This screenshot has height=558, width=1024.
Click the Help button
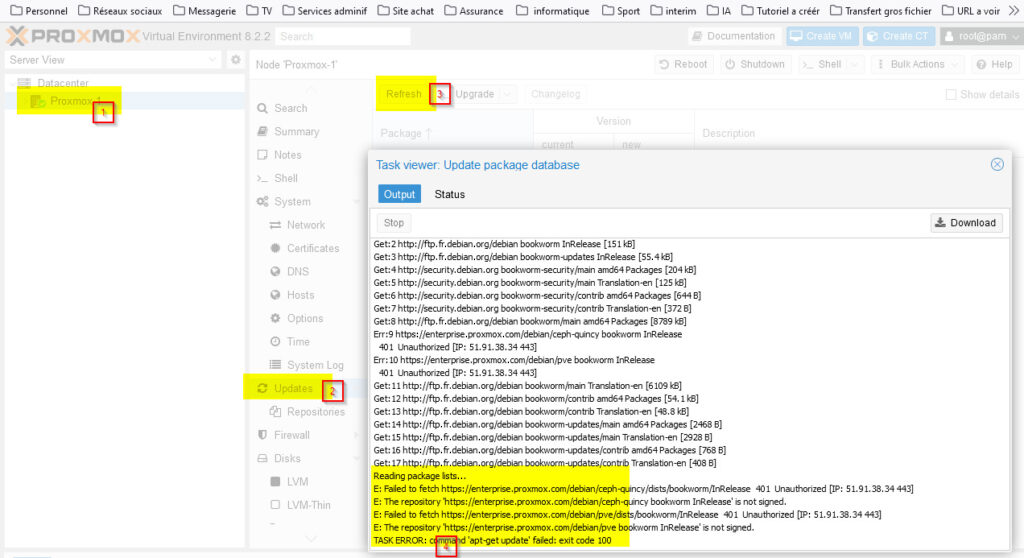pyautogui.click(x=994, y=64)
